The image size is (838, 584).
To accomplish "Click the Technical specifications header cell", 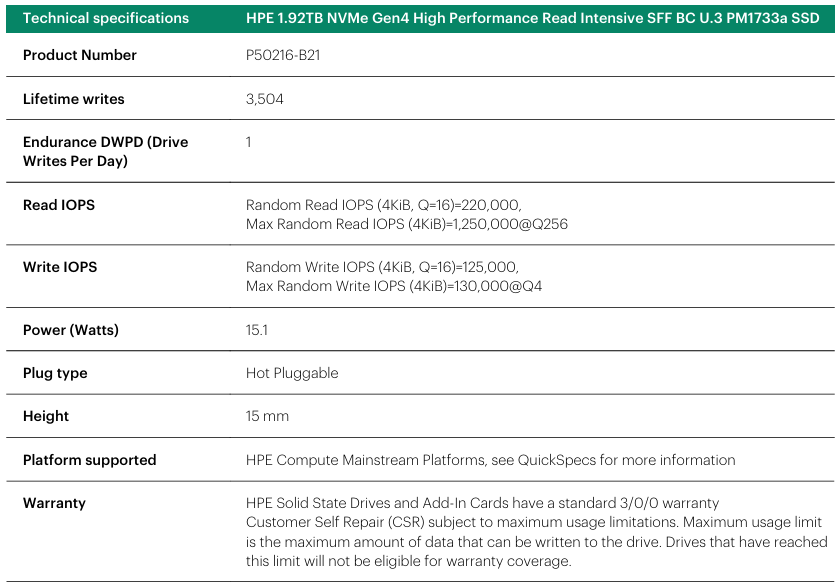I will (106, 18).
